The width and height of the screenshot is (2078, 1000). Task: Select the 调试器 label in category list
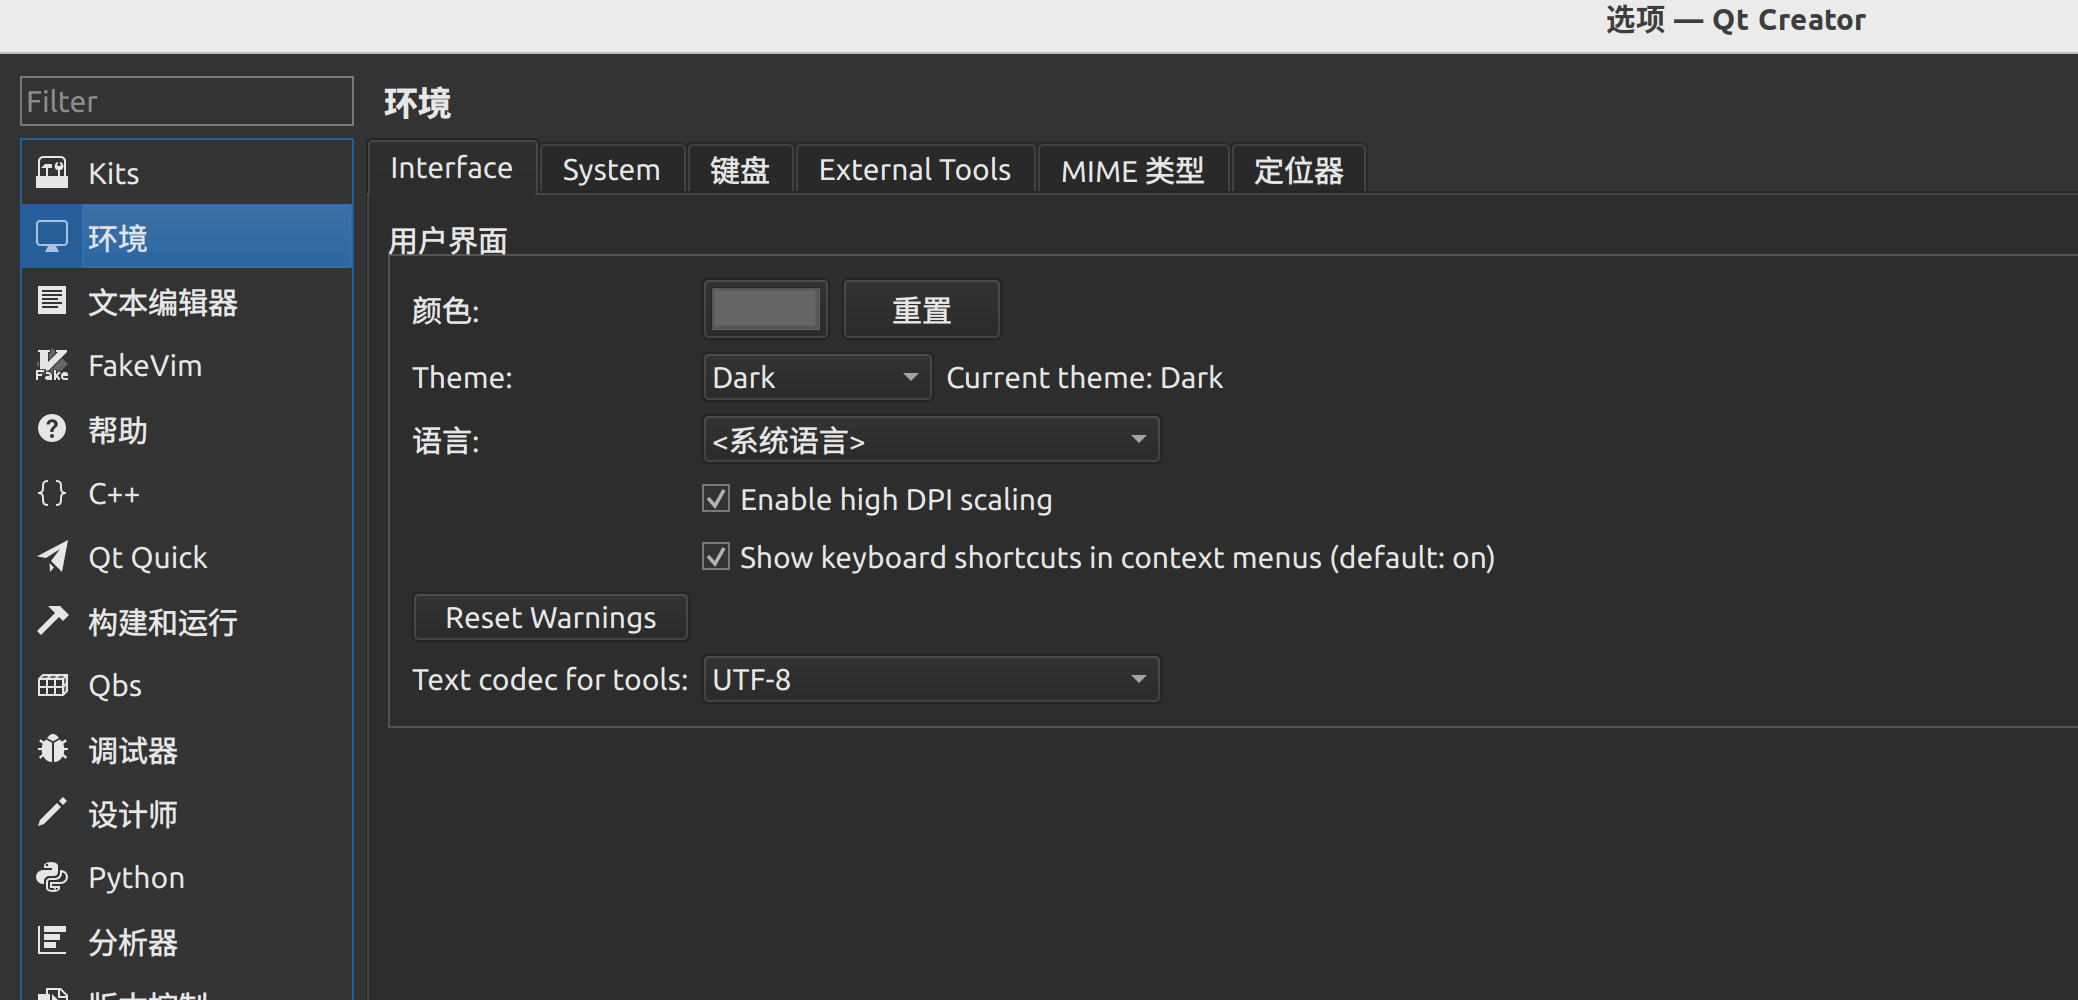[x=133, y=750]
